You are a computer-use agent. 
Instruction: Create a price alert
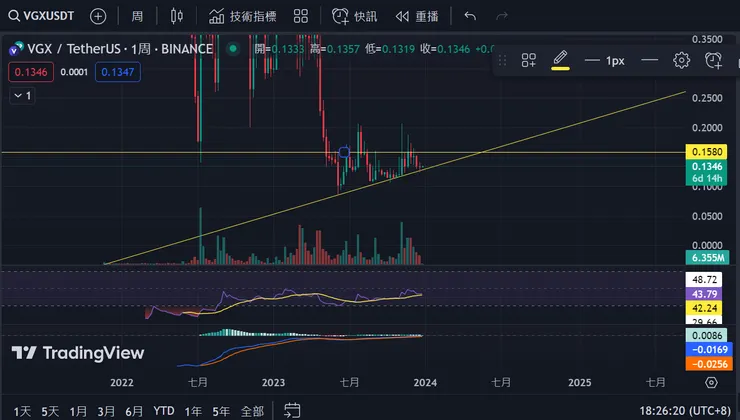[x=354, y=17]
